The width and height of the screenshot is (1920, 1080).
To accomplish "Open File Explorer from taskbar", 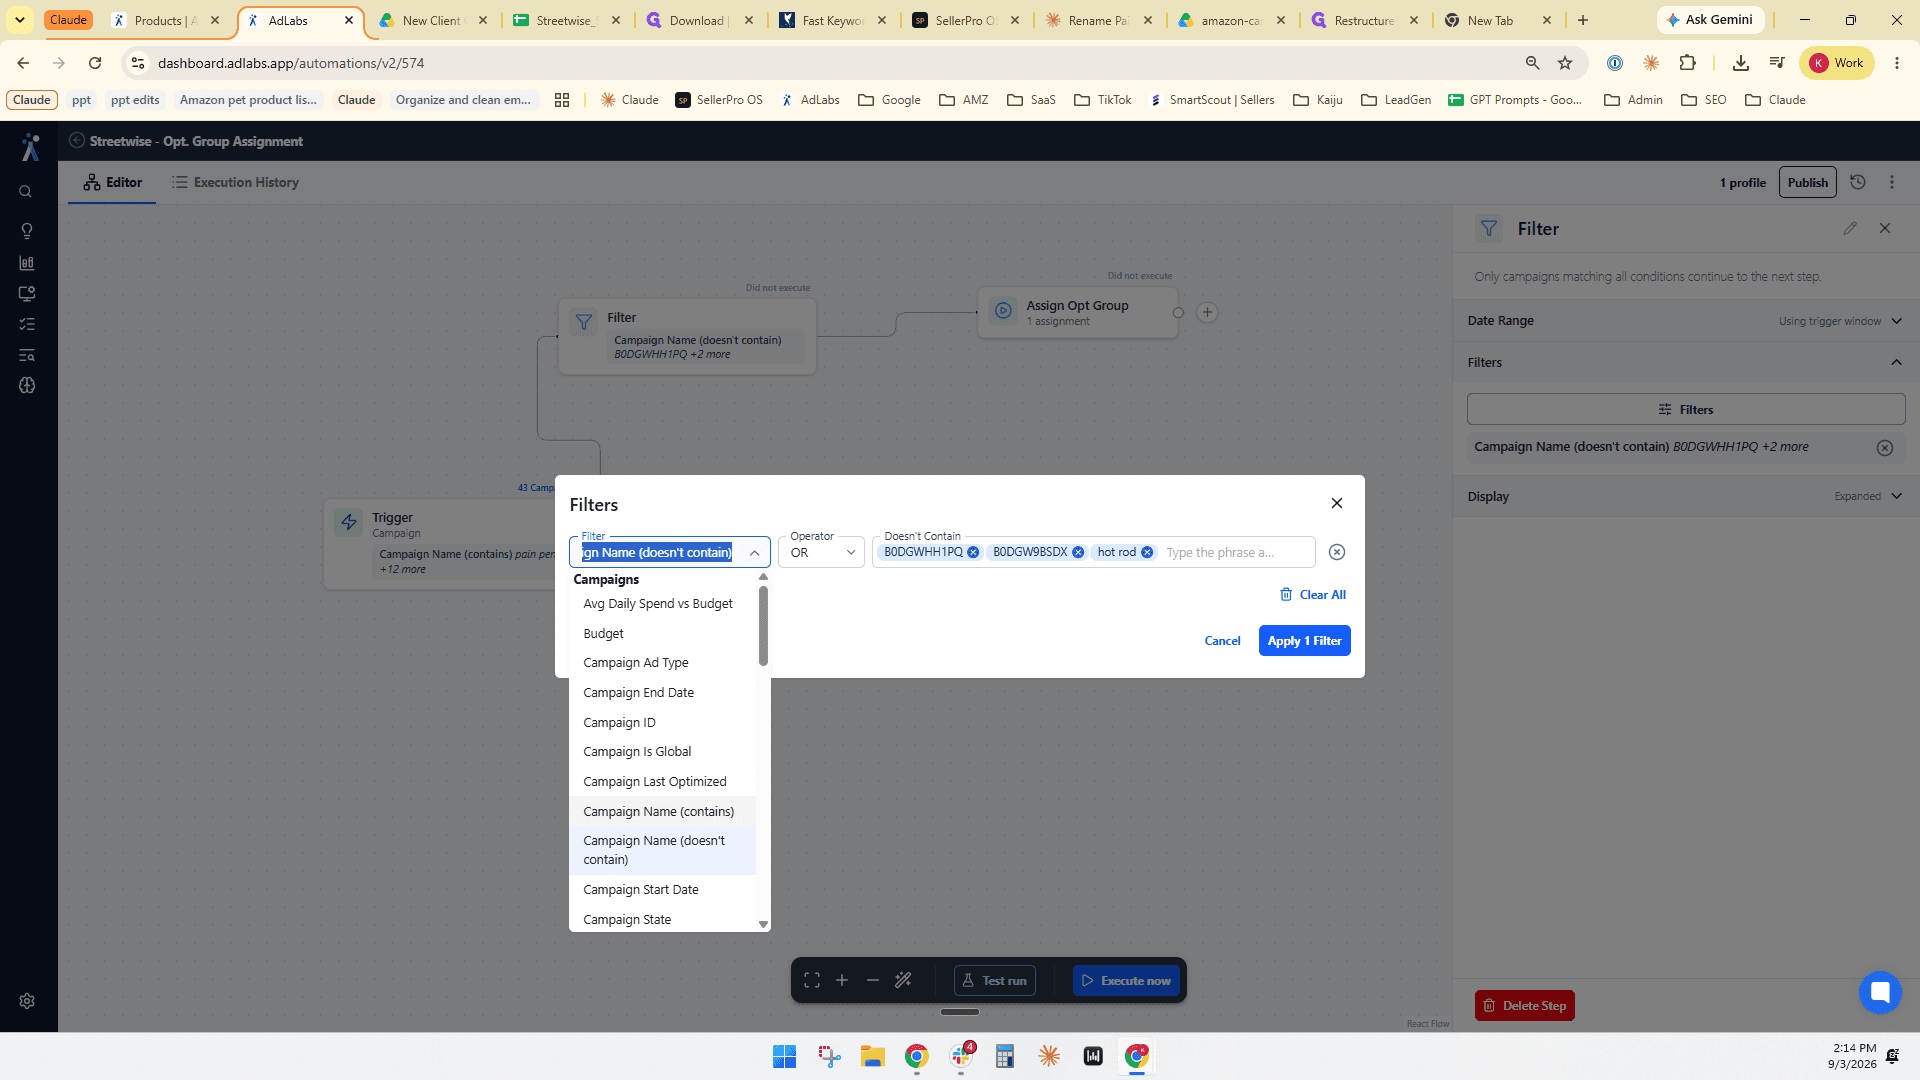I will pos(873,1056).
